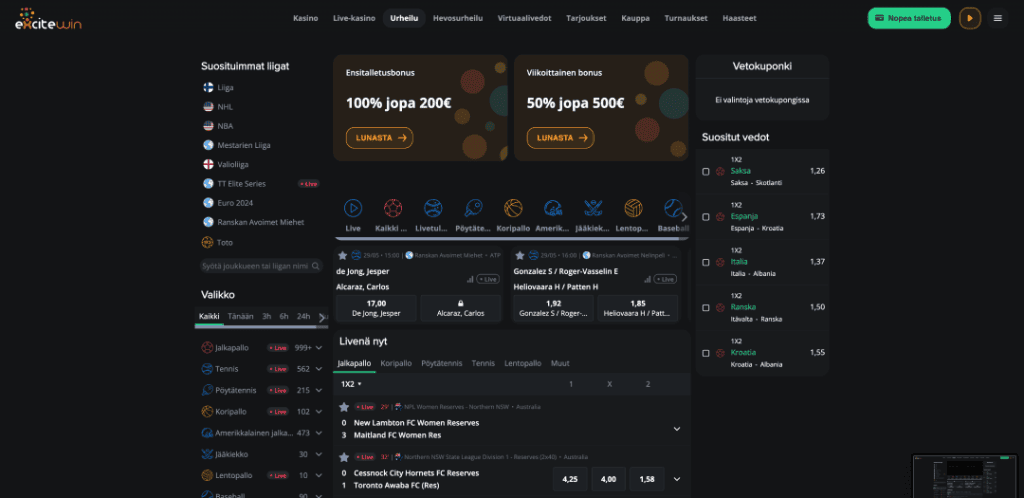Viewport: 1024px width, 498px height.
Task: Tick the Espanja bet checkbox
Action: click(x=705, y=217)
